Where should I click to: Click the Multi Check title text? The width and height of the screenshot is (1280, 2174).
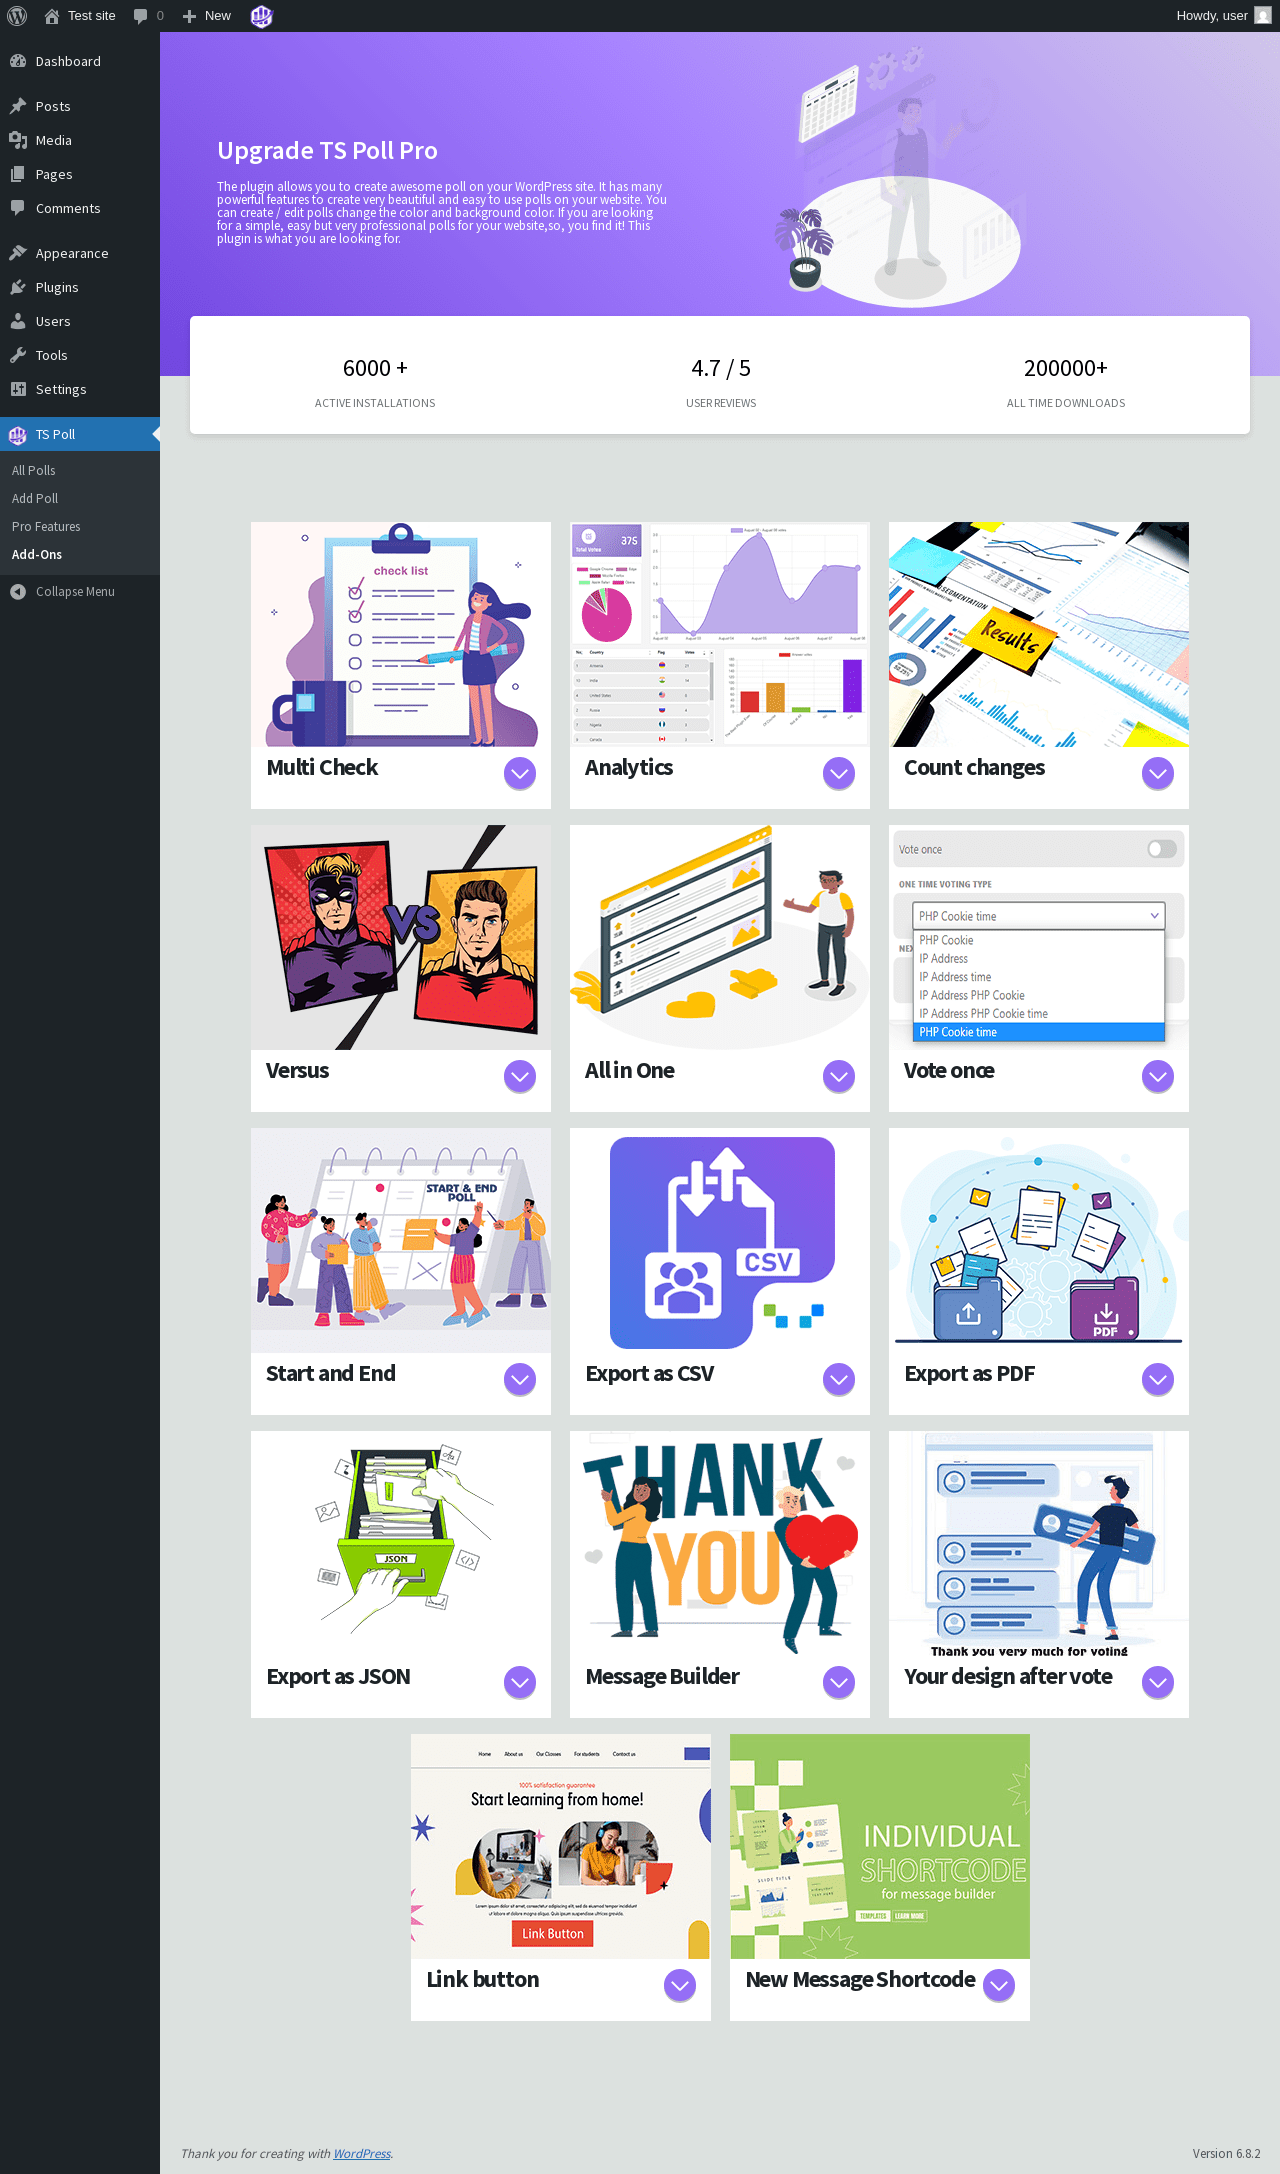[x=322, y=767]
